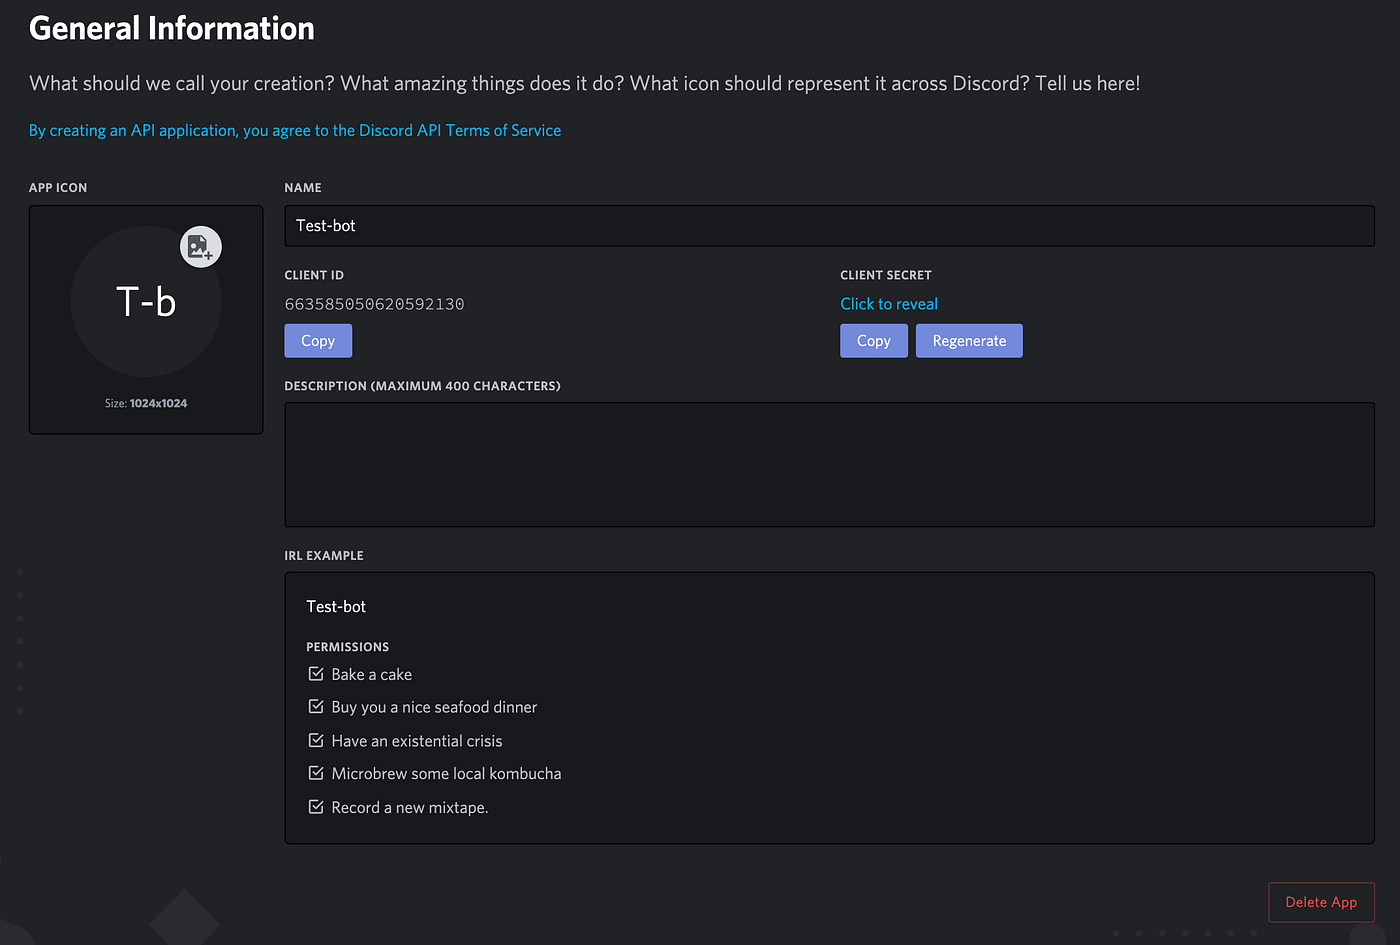
Task: Click the upload image icon on the app icon
Action: (x=200, y=246)
